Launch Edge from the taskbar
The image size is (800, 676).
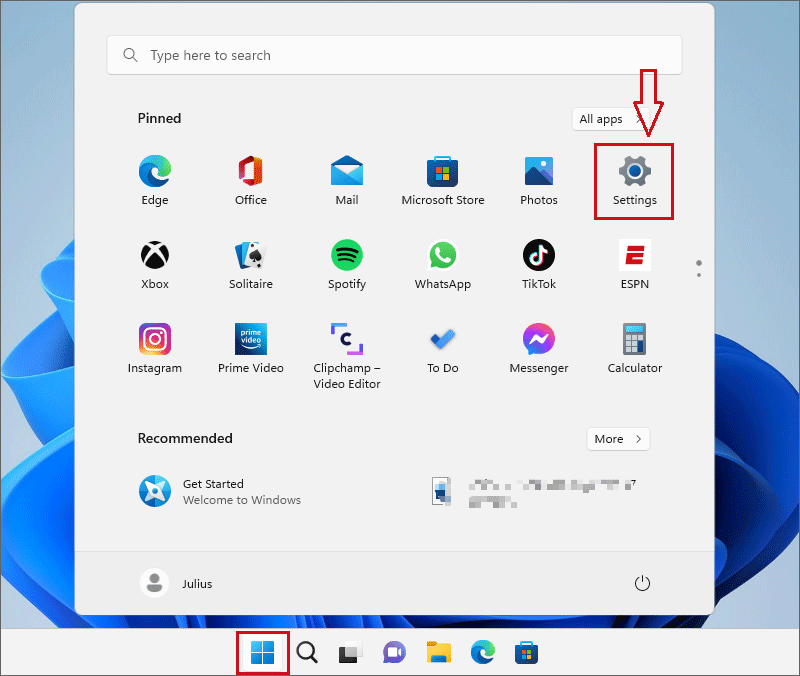click(x=483, y=653)
